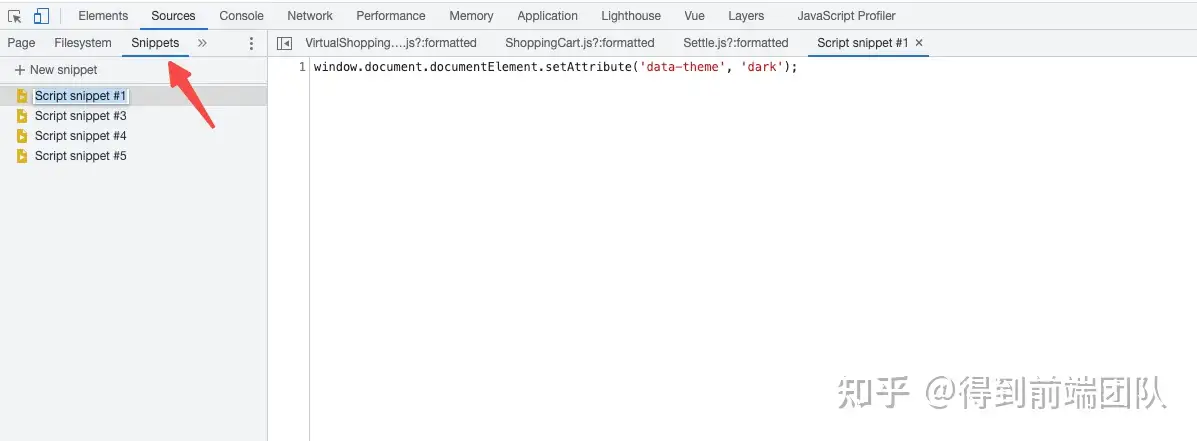Close the Script snippet #1 editor tab
This screenshot has width=1197, height=441.
click(919, 43)
